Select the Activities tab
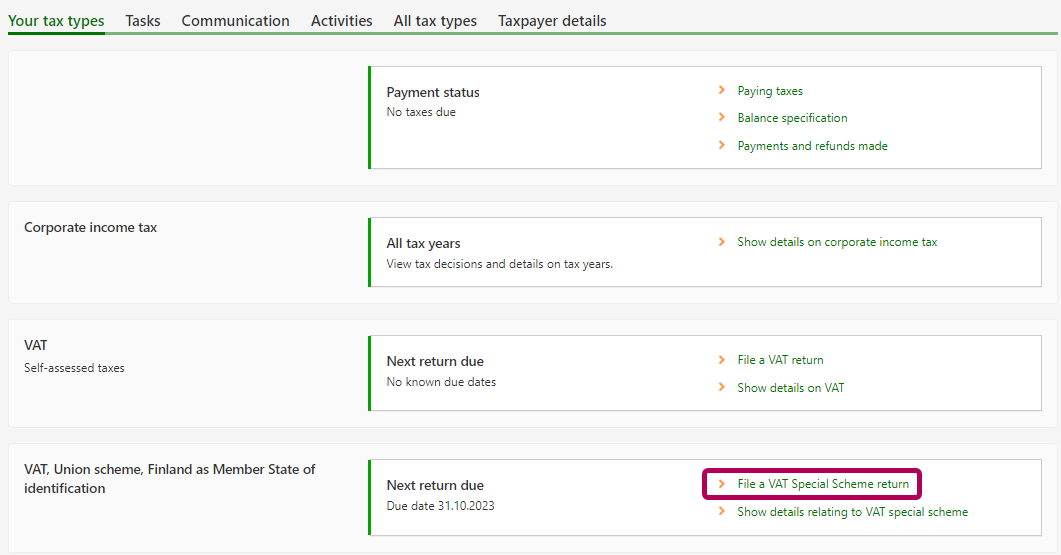This screenshot has width=1061, height=555. point(341,21)
